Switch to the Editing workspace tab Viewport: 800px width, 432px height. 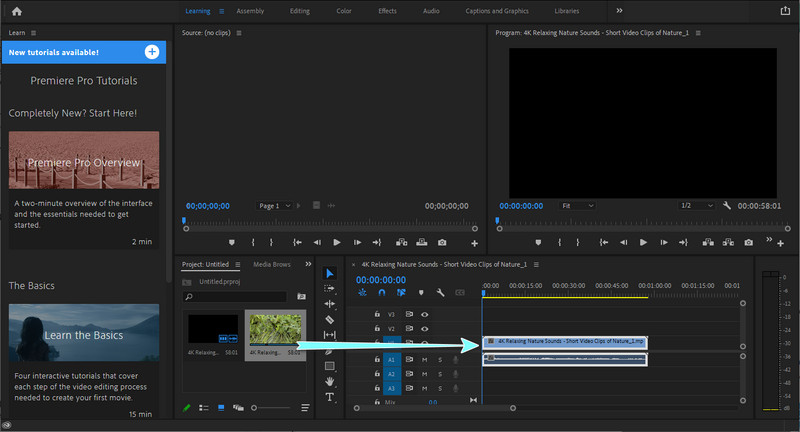pos(299,11)
